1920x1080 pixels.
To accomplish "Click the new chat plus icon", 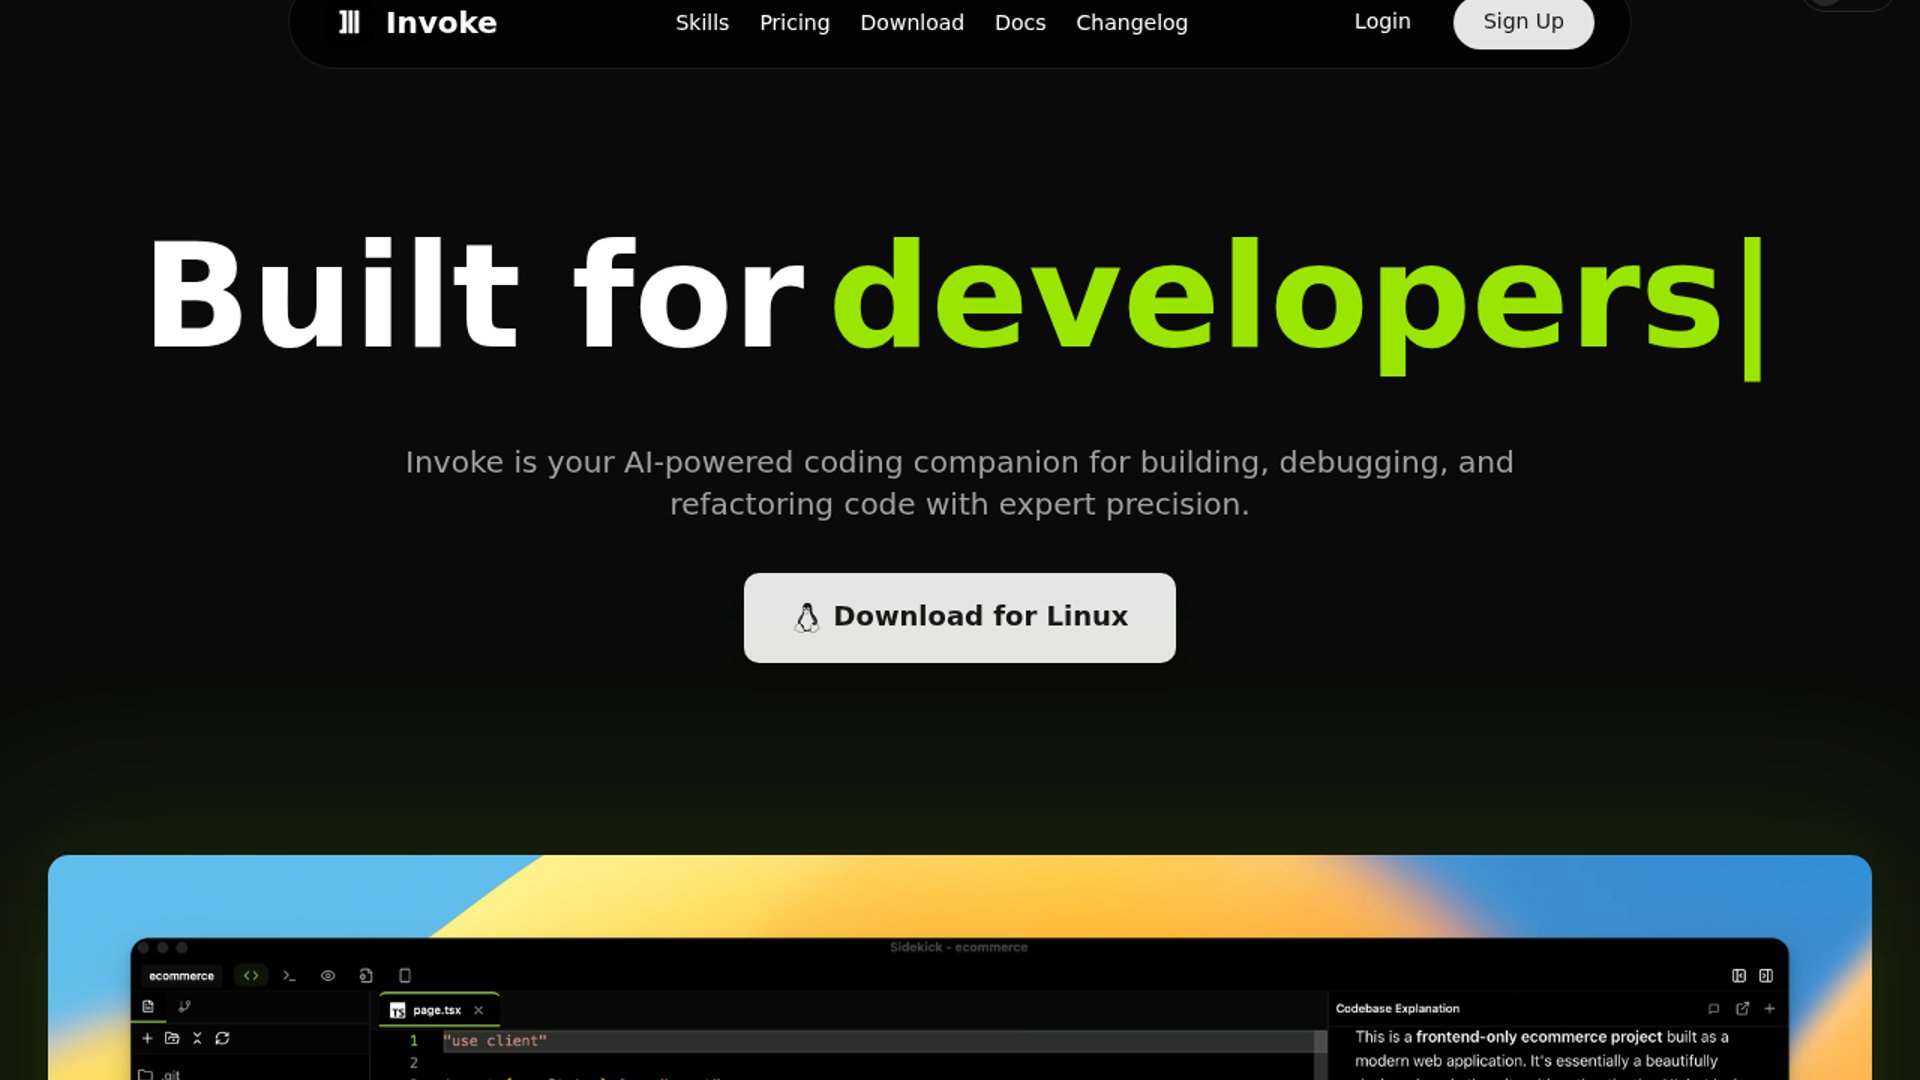I will tap(1769, 1008).
